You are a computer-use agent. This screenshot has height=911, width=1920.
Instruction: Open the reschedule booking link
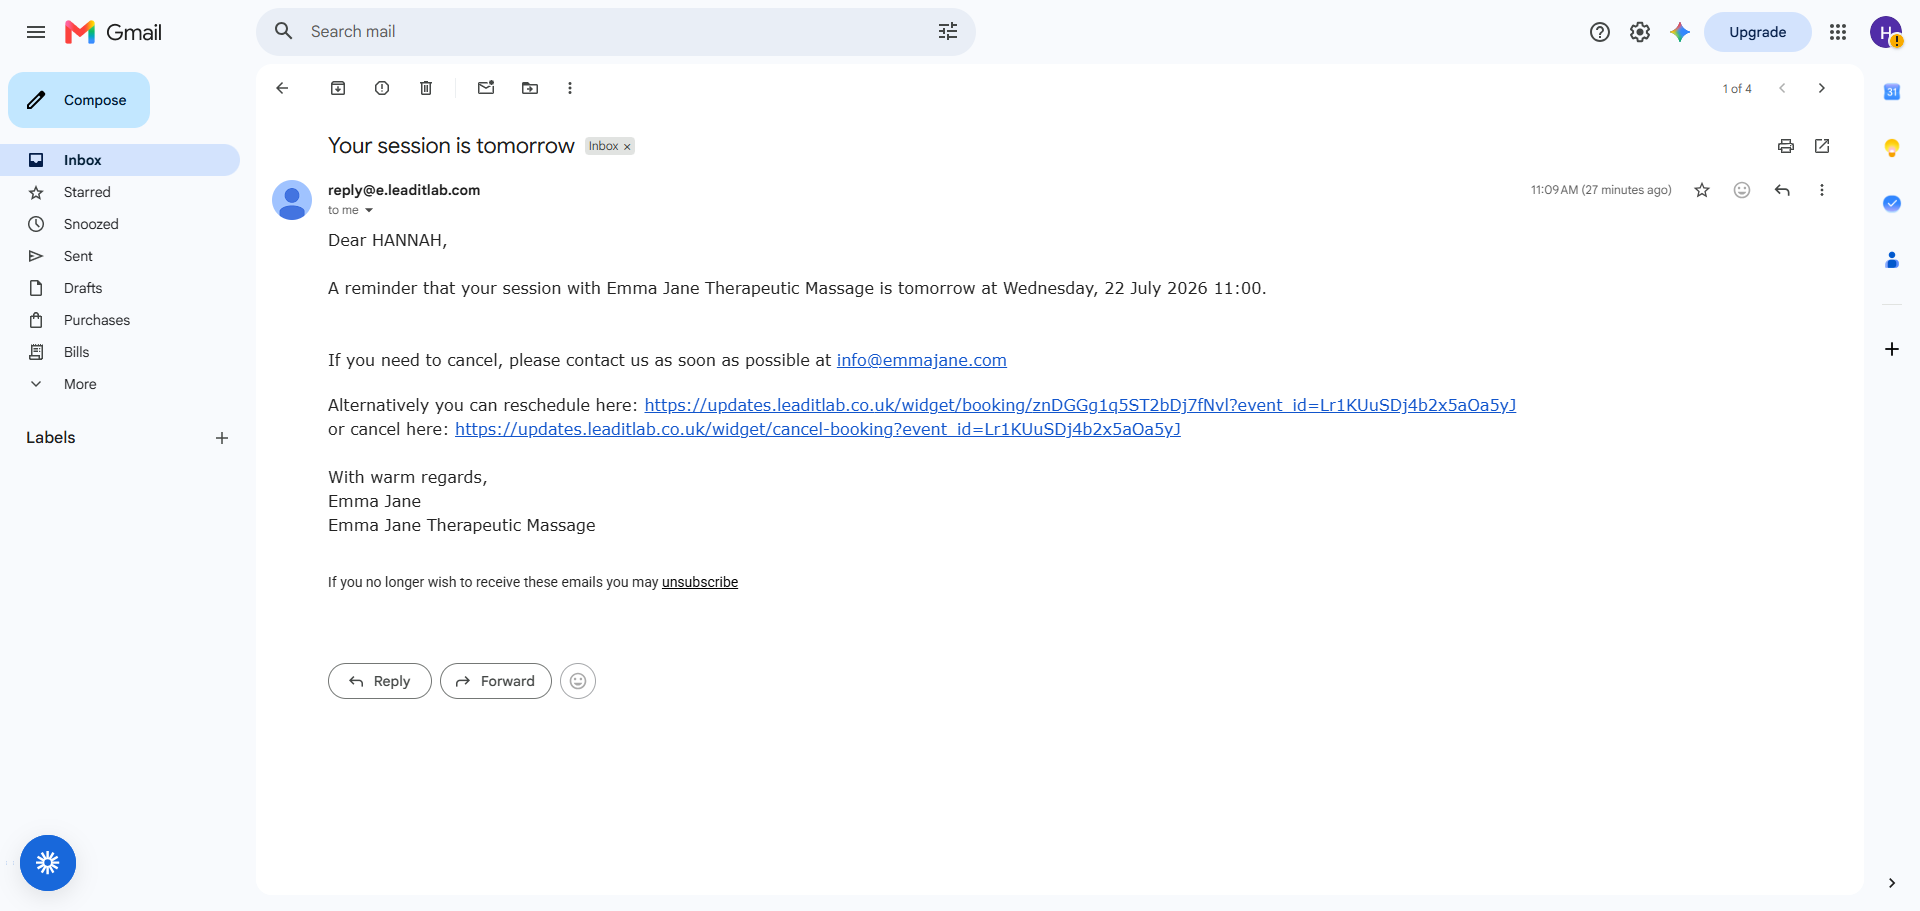click(x=1080, y=405)
